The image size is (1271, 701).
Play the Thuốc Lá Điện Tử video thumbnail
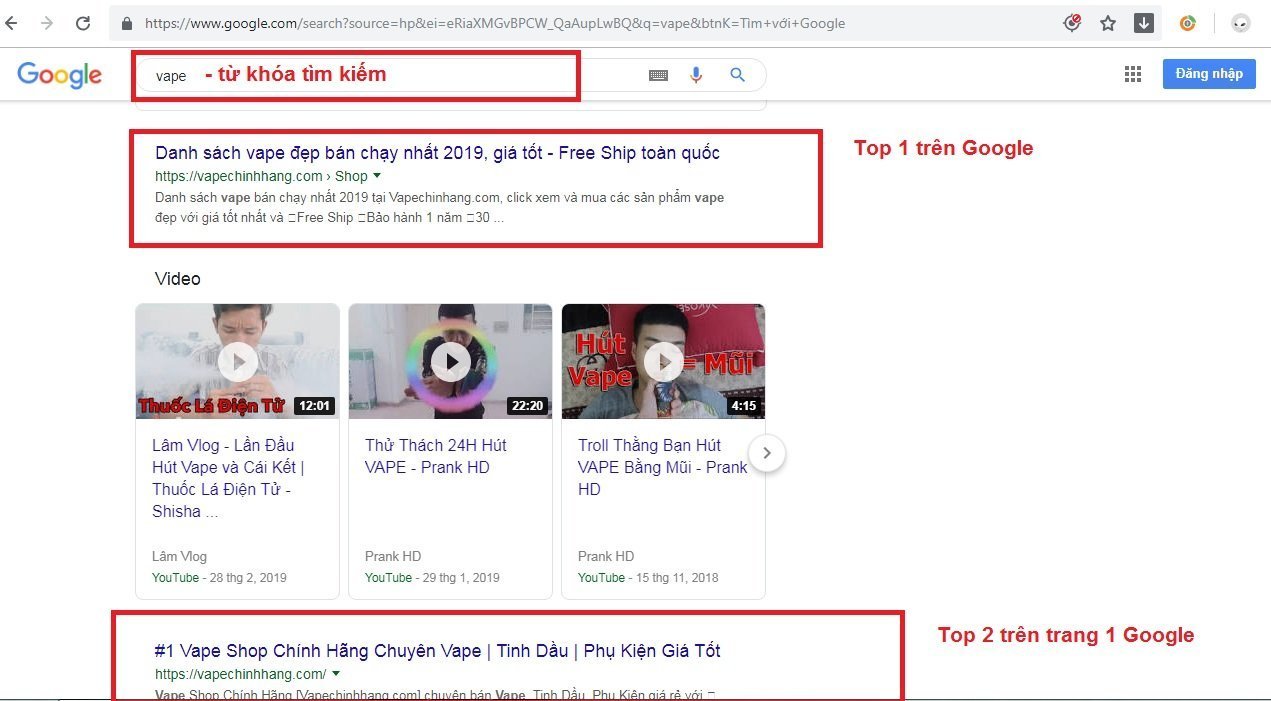pos(237,361)
